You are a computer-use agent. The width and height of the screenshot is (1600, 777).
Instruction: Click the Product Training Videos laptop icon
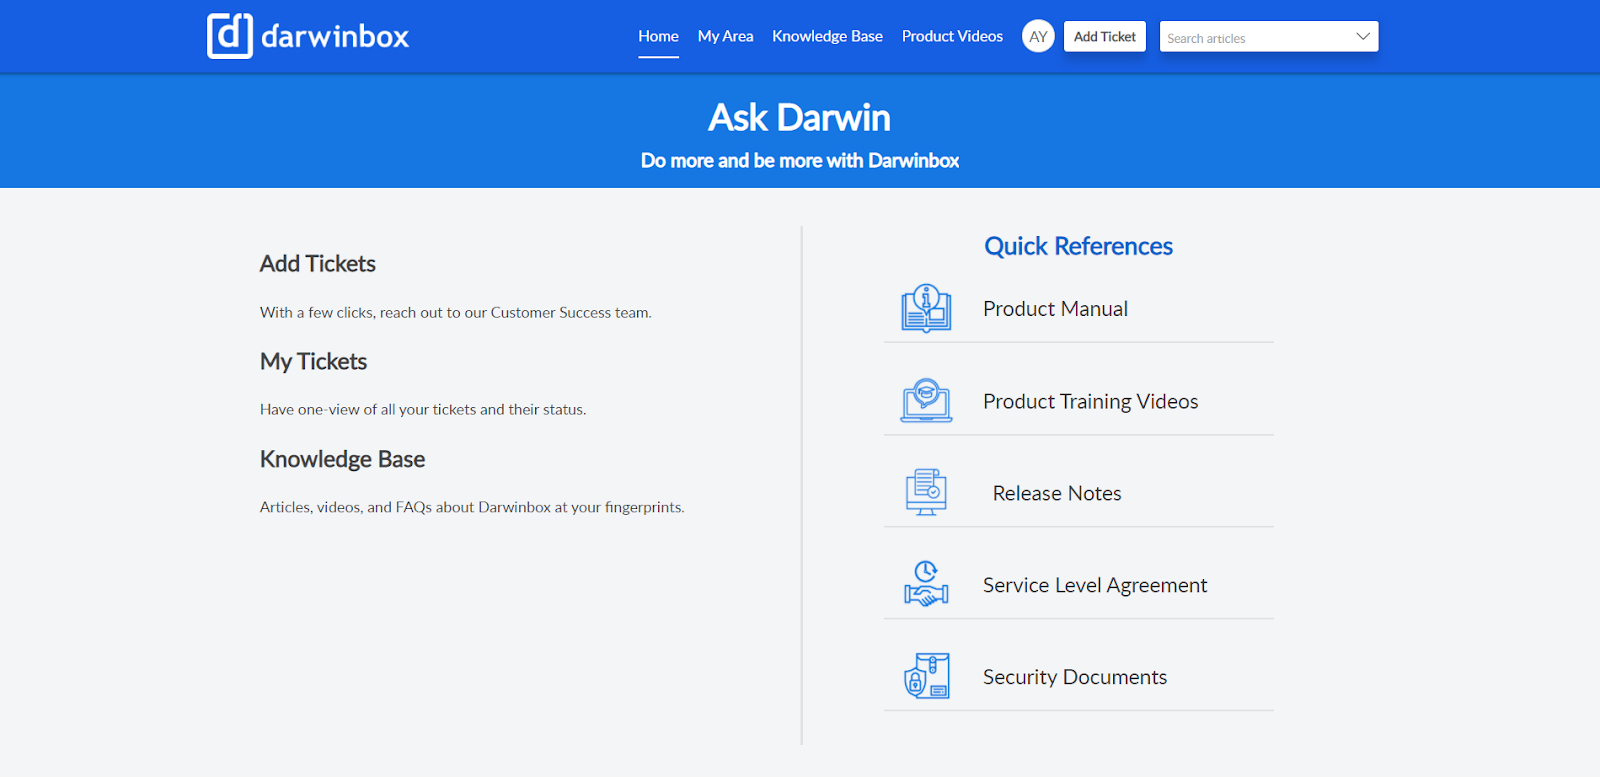click(926, 400)
